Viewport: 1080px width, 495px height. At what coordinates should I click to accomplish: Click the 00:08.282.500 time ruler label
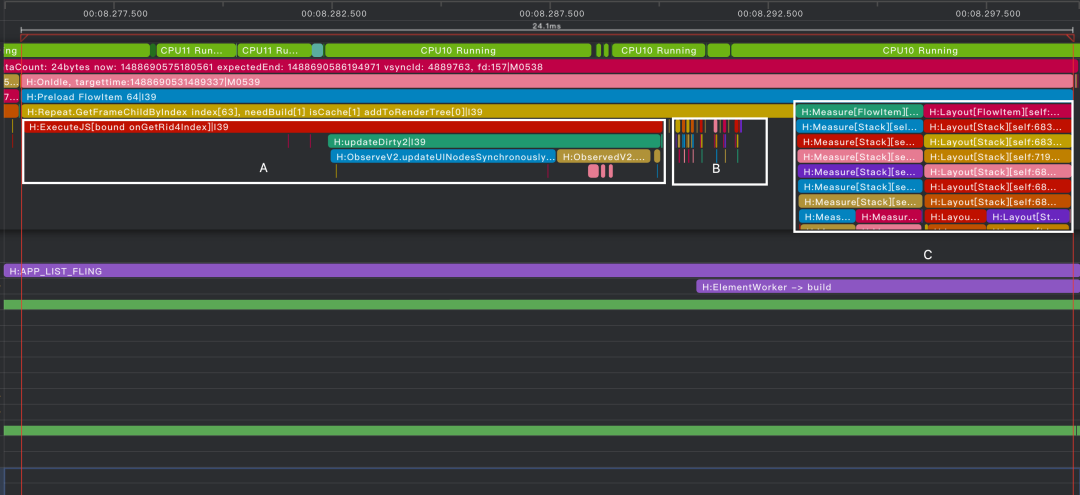(x=333, y=13)
